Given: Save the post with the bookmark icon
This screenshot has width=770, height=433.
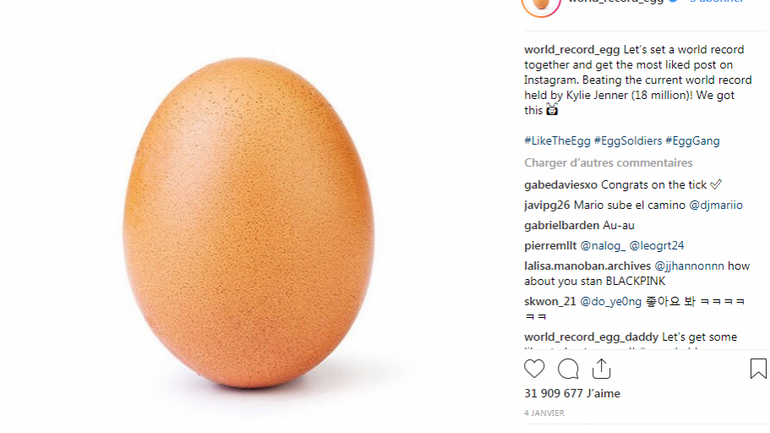Looking at the screenshot, I should (x=758, y=369).
